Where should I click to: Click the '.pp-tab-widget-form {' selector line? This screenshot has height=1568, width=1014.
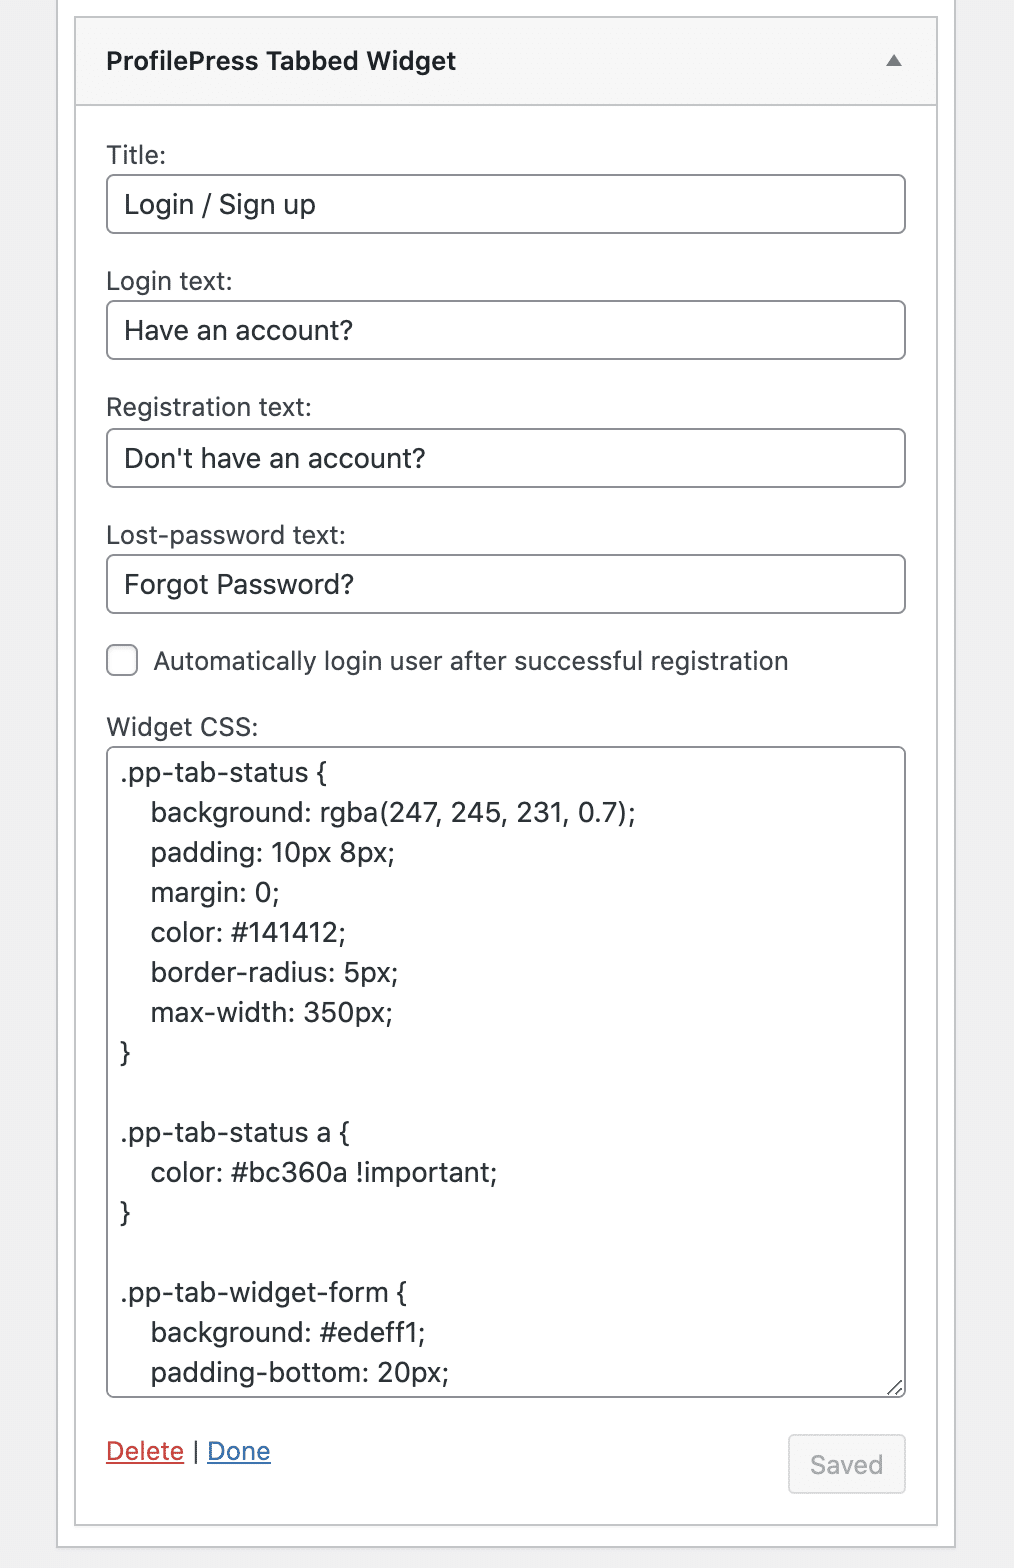(x=264, y=1292)
